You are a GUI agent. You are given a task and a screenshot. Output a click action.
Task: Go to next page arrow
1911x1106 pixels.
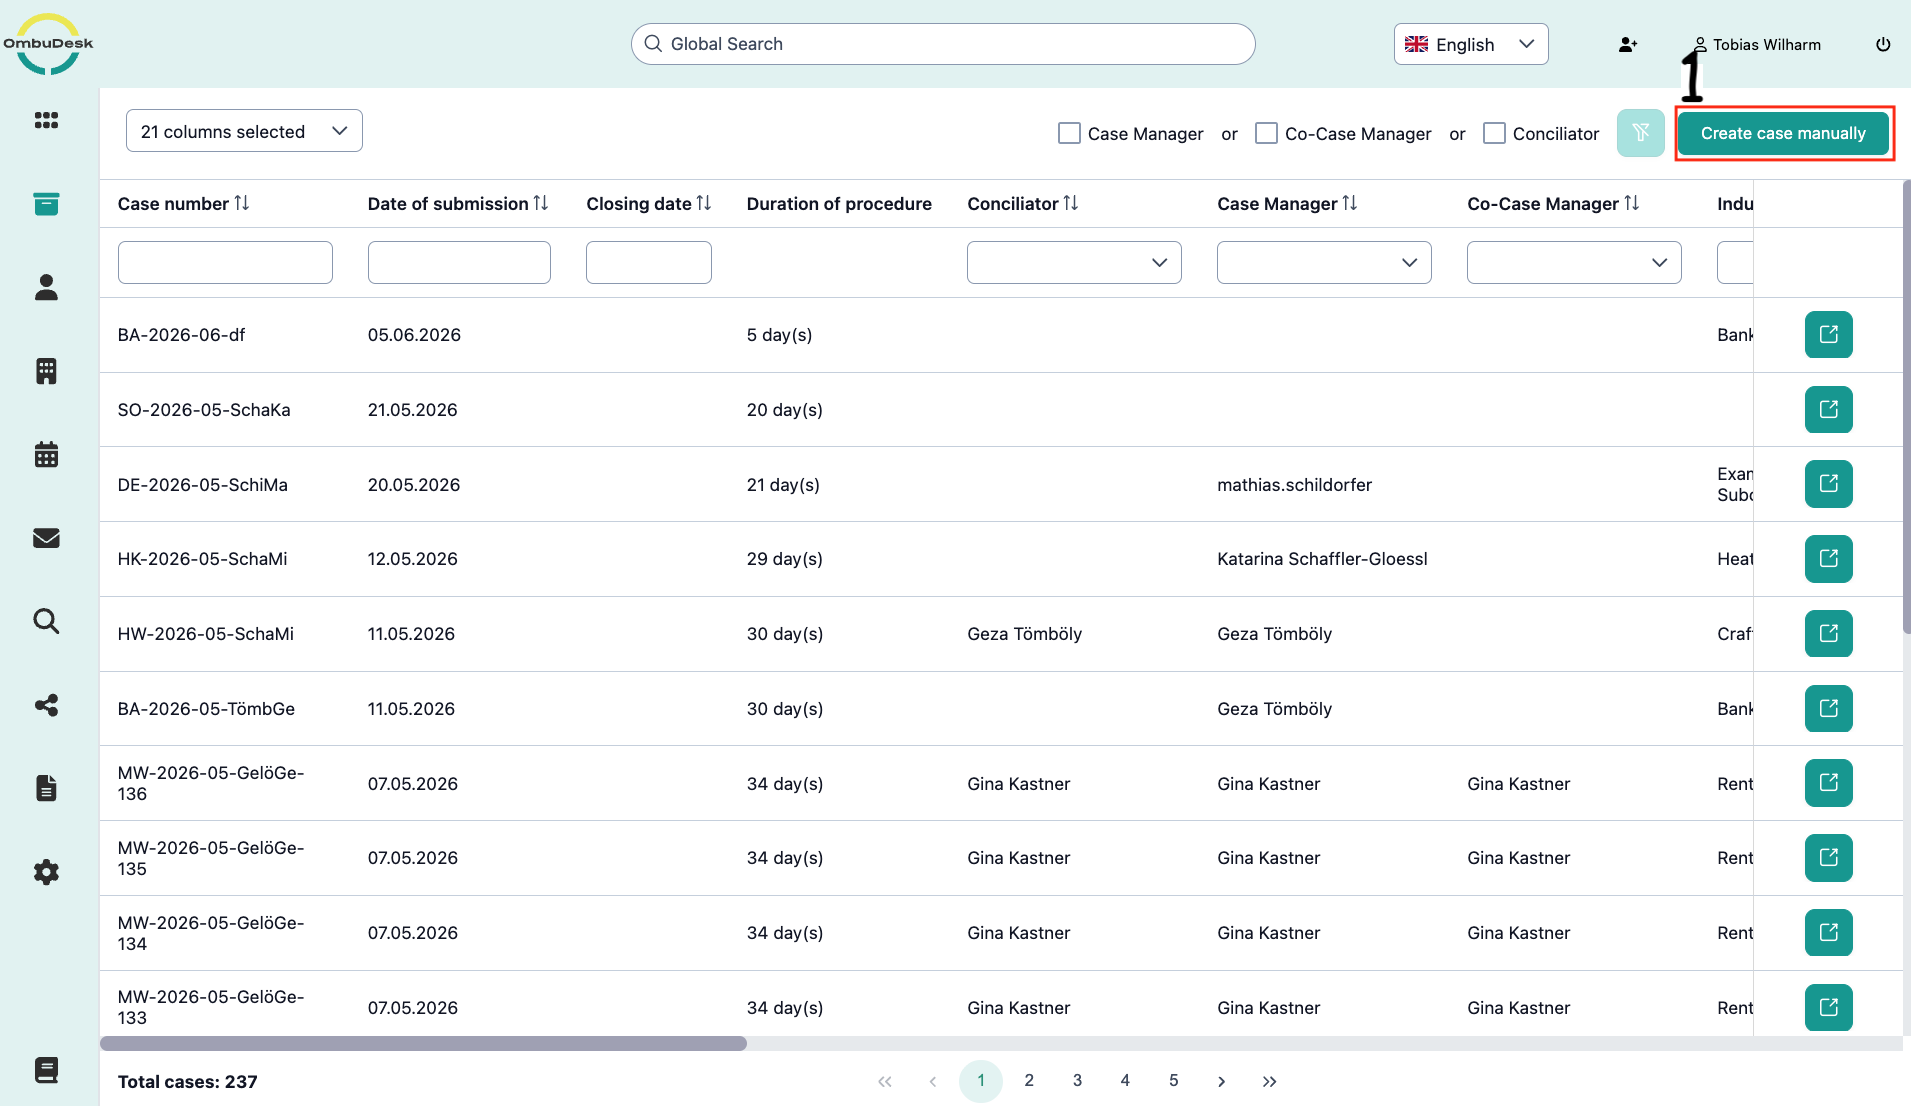1221,1081
